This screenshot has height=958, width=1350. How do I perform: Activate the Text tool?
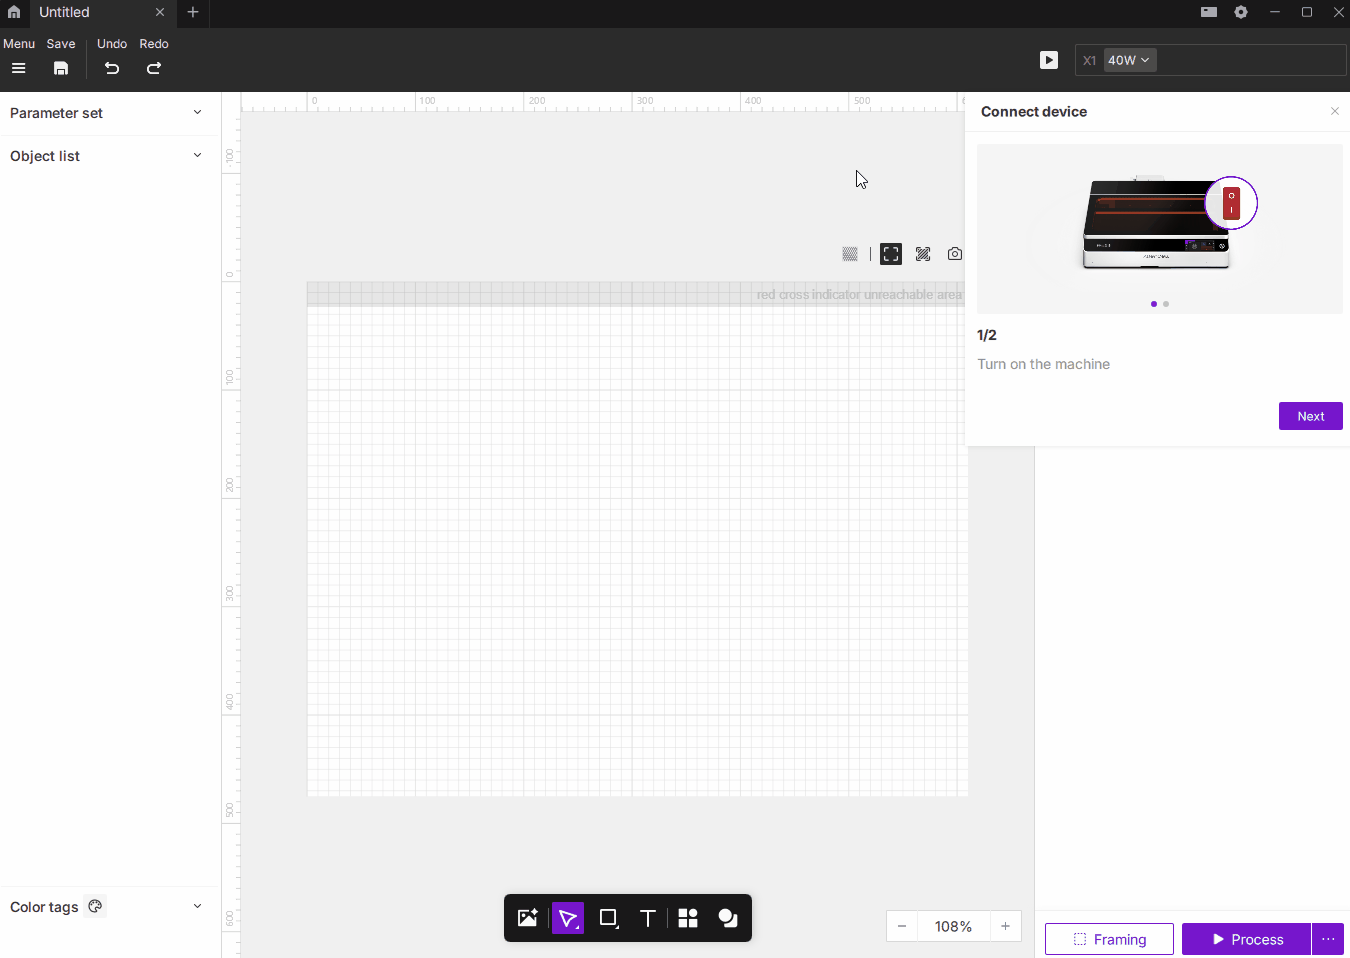[648, 918]
